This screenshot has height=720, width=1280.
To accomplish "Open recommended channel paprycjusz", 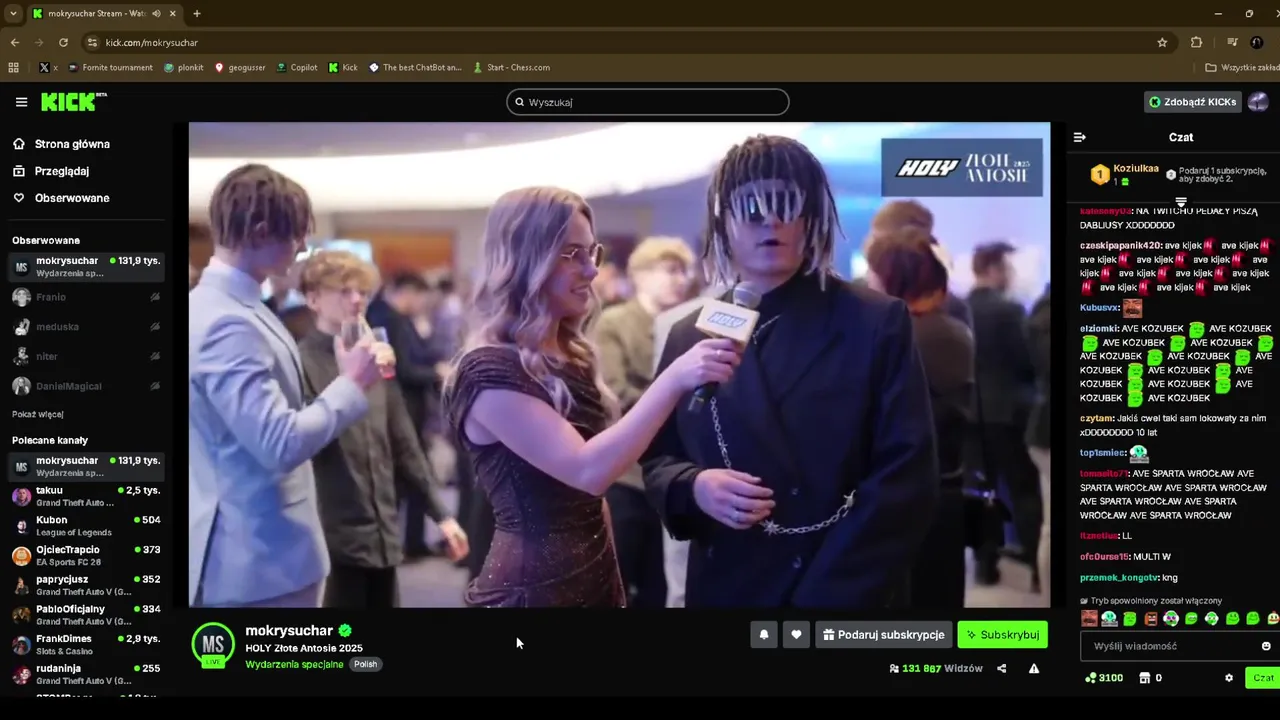I will 86,585.
